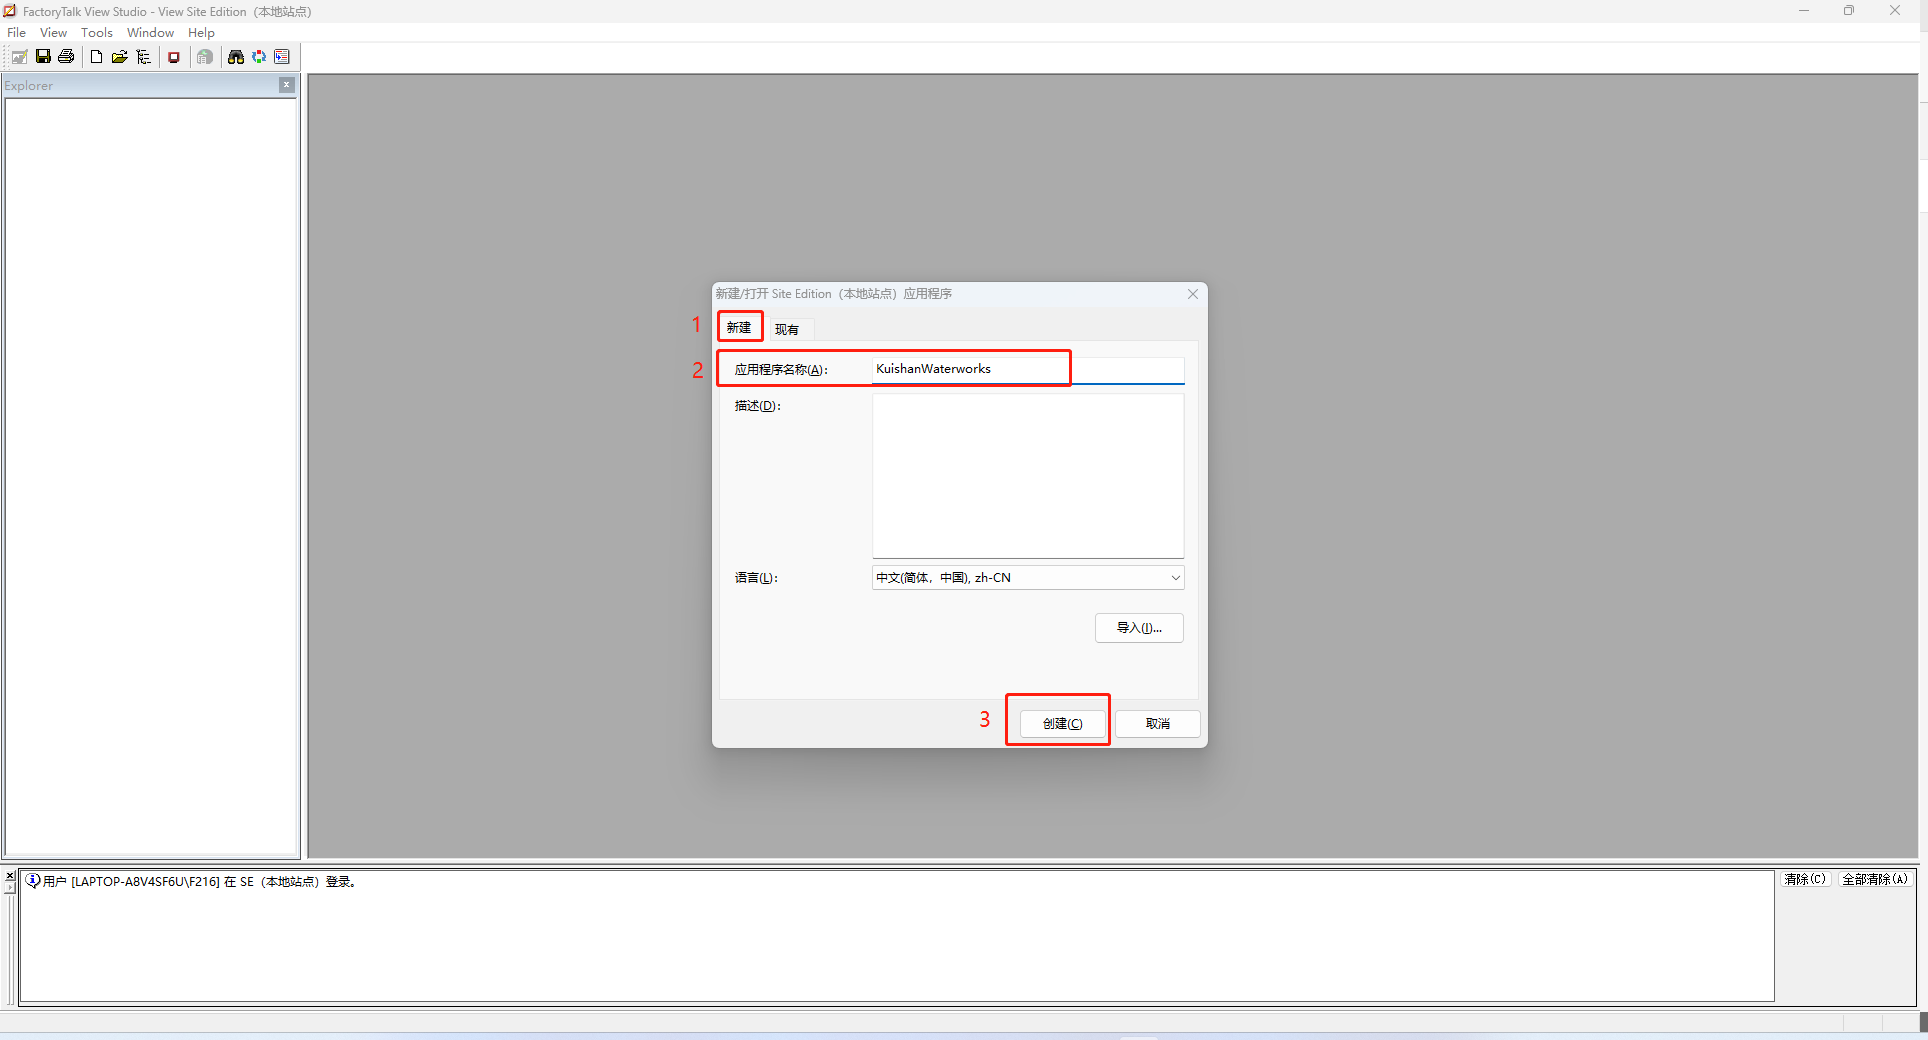Toggle the Explorer tree view icon
Image resolution: width=1928 pixels, height=1040 pixels.
[x=143, y=57]
